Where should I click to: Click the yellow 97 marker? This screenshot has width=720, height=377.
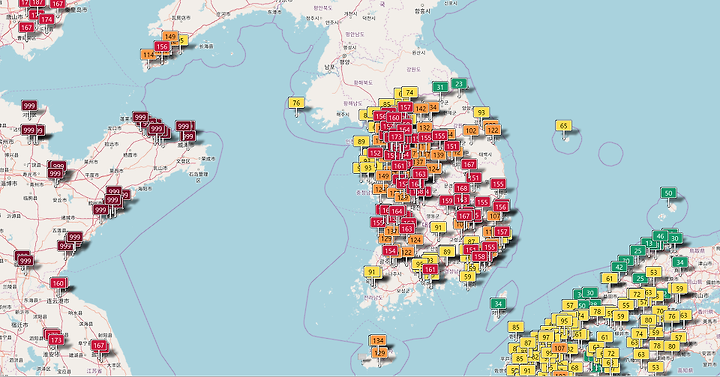[x=546, y=337]
